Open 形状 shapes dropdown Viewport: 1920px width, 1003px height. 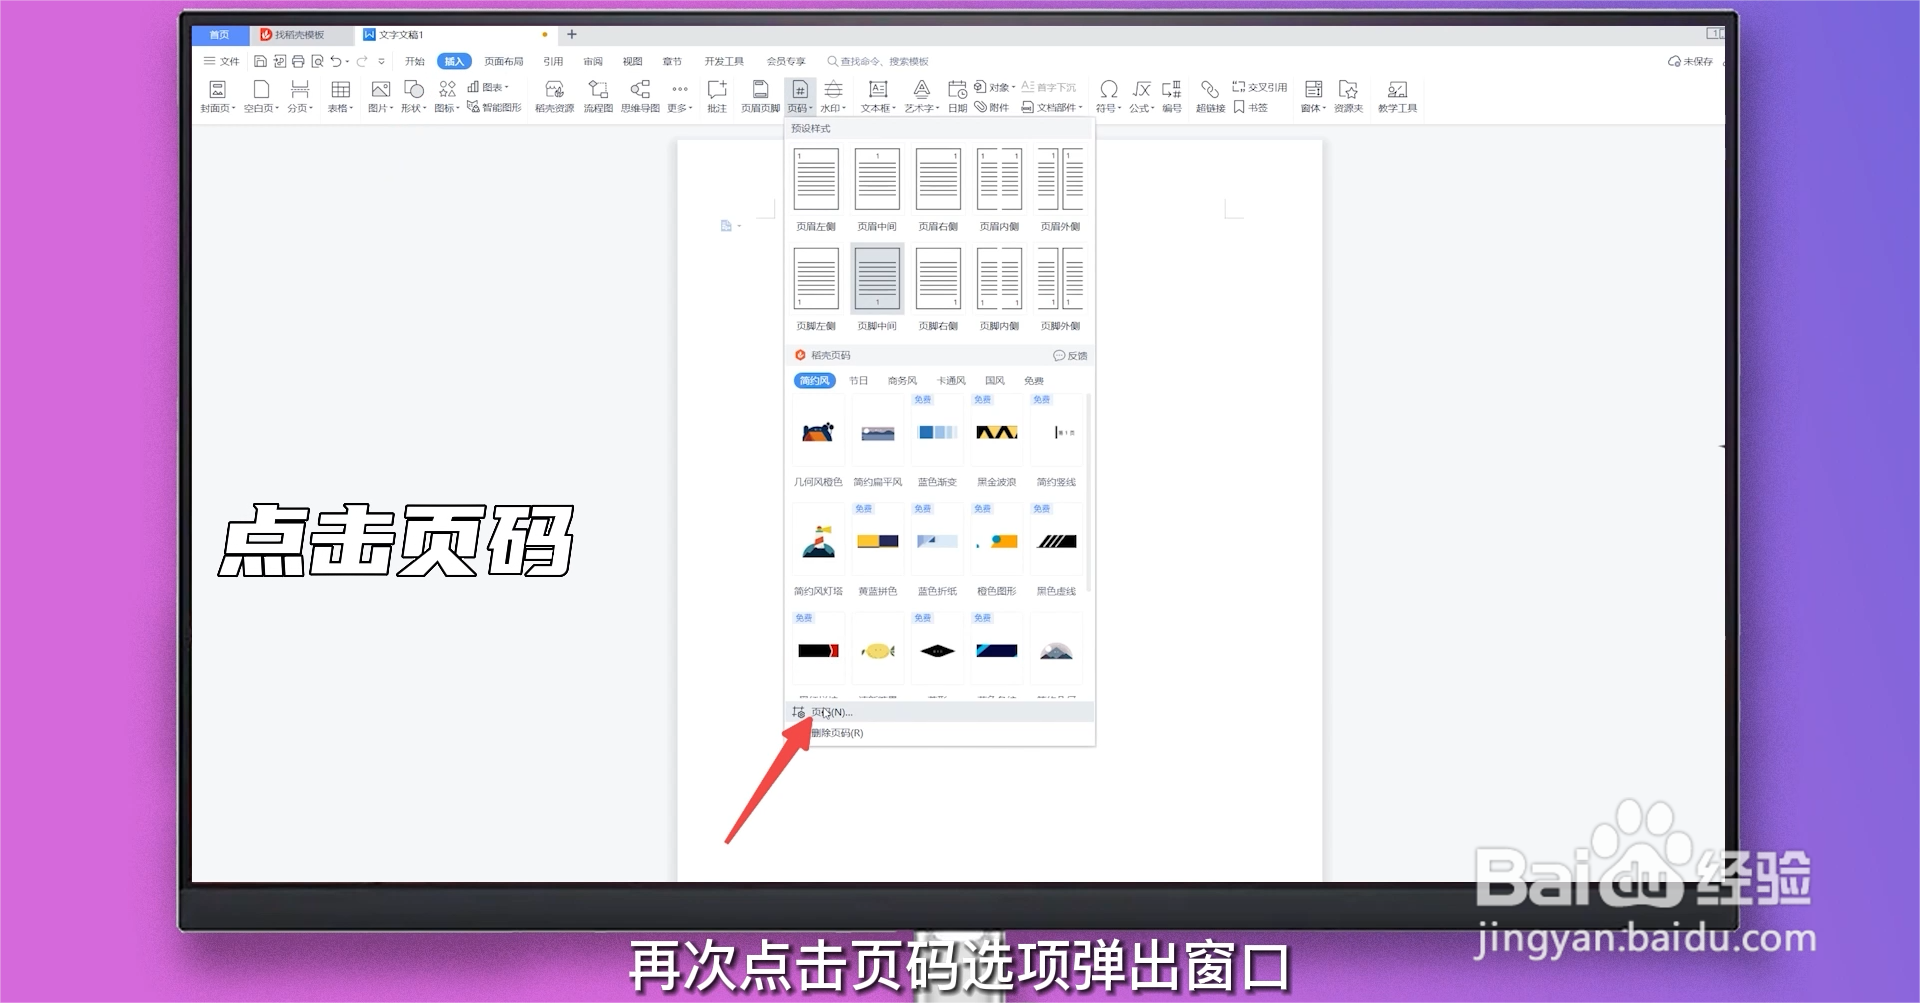pyautogui.click(x=413, y=97)
